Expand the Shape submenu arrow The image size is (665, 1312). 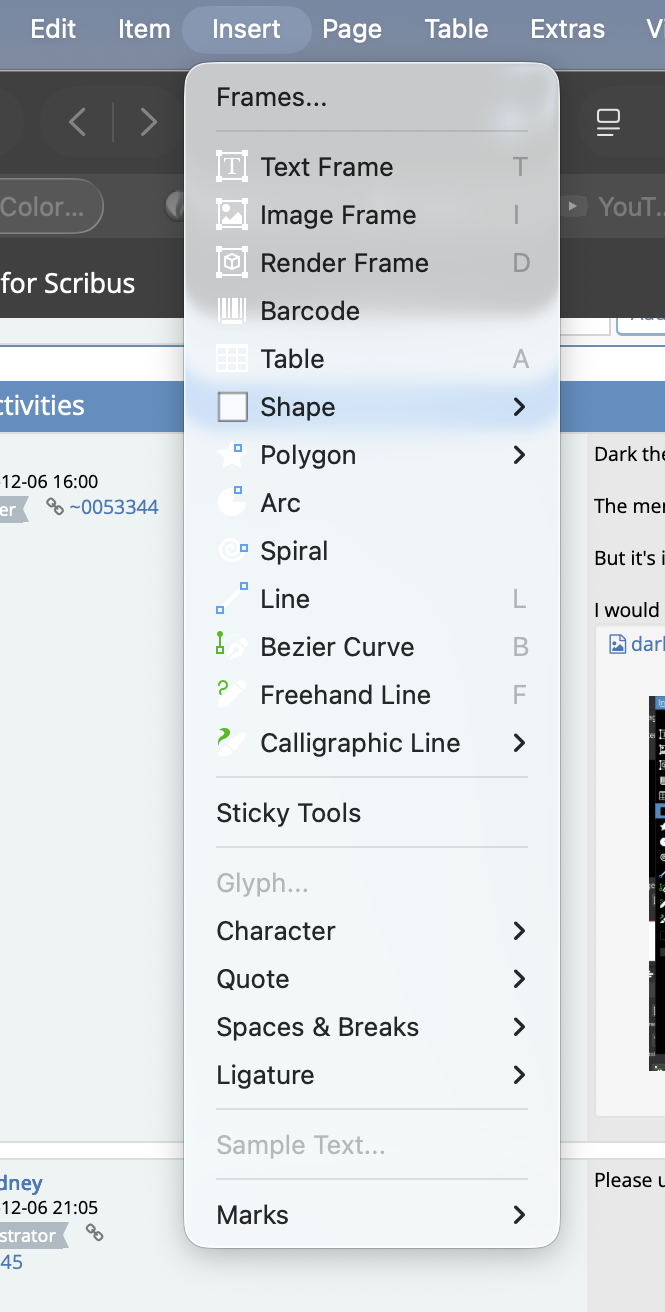pyautogui.click(x=519, y=407)
